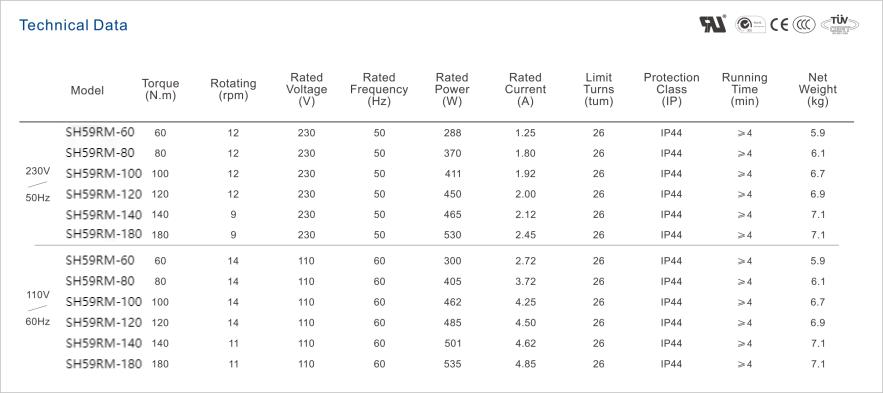Screen dimensions: 883x393
Task: Select the Torque (N.m) column header
Action: pos(160,90)
